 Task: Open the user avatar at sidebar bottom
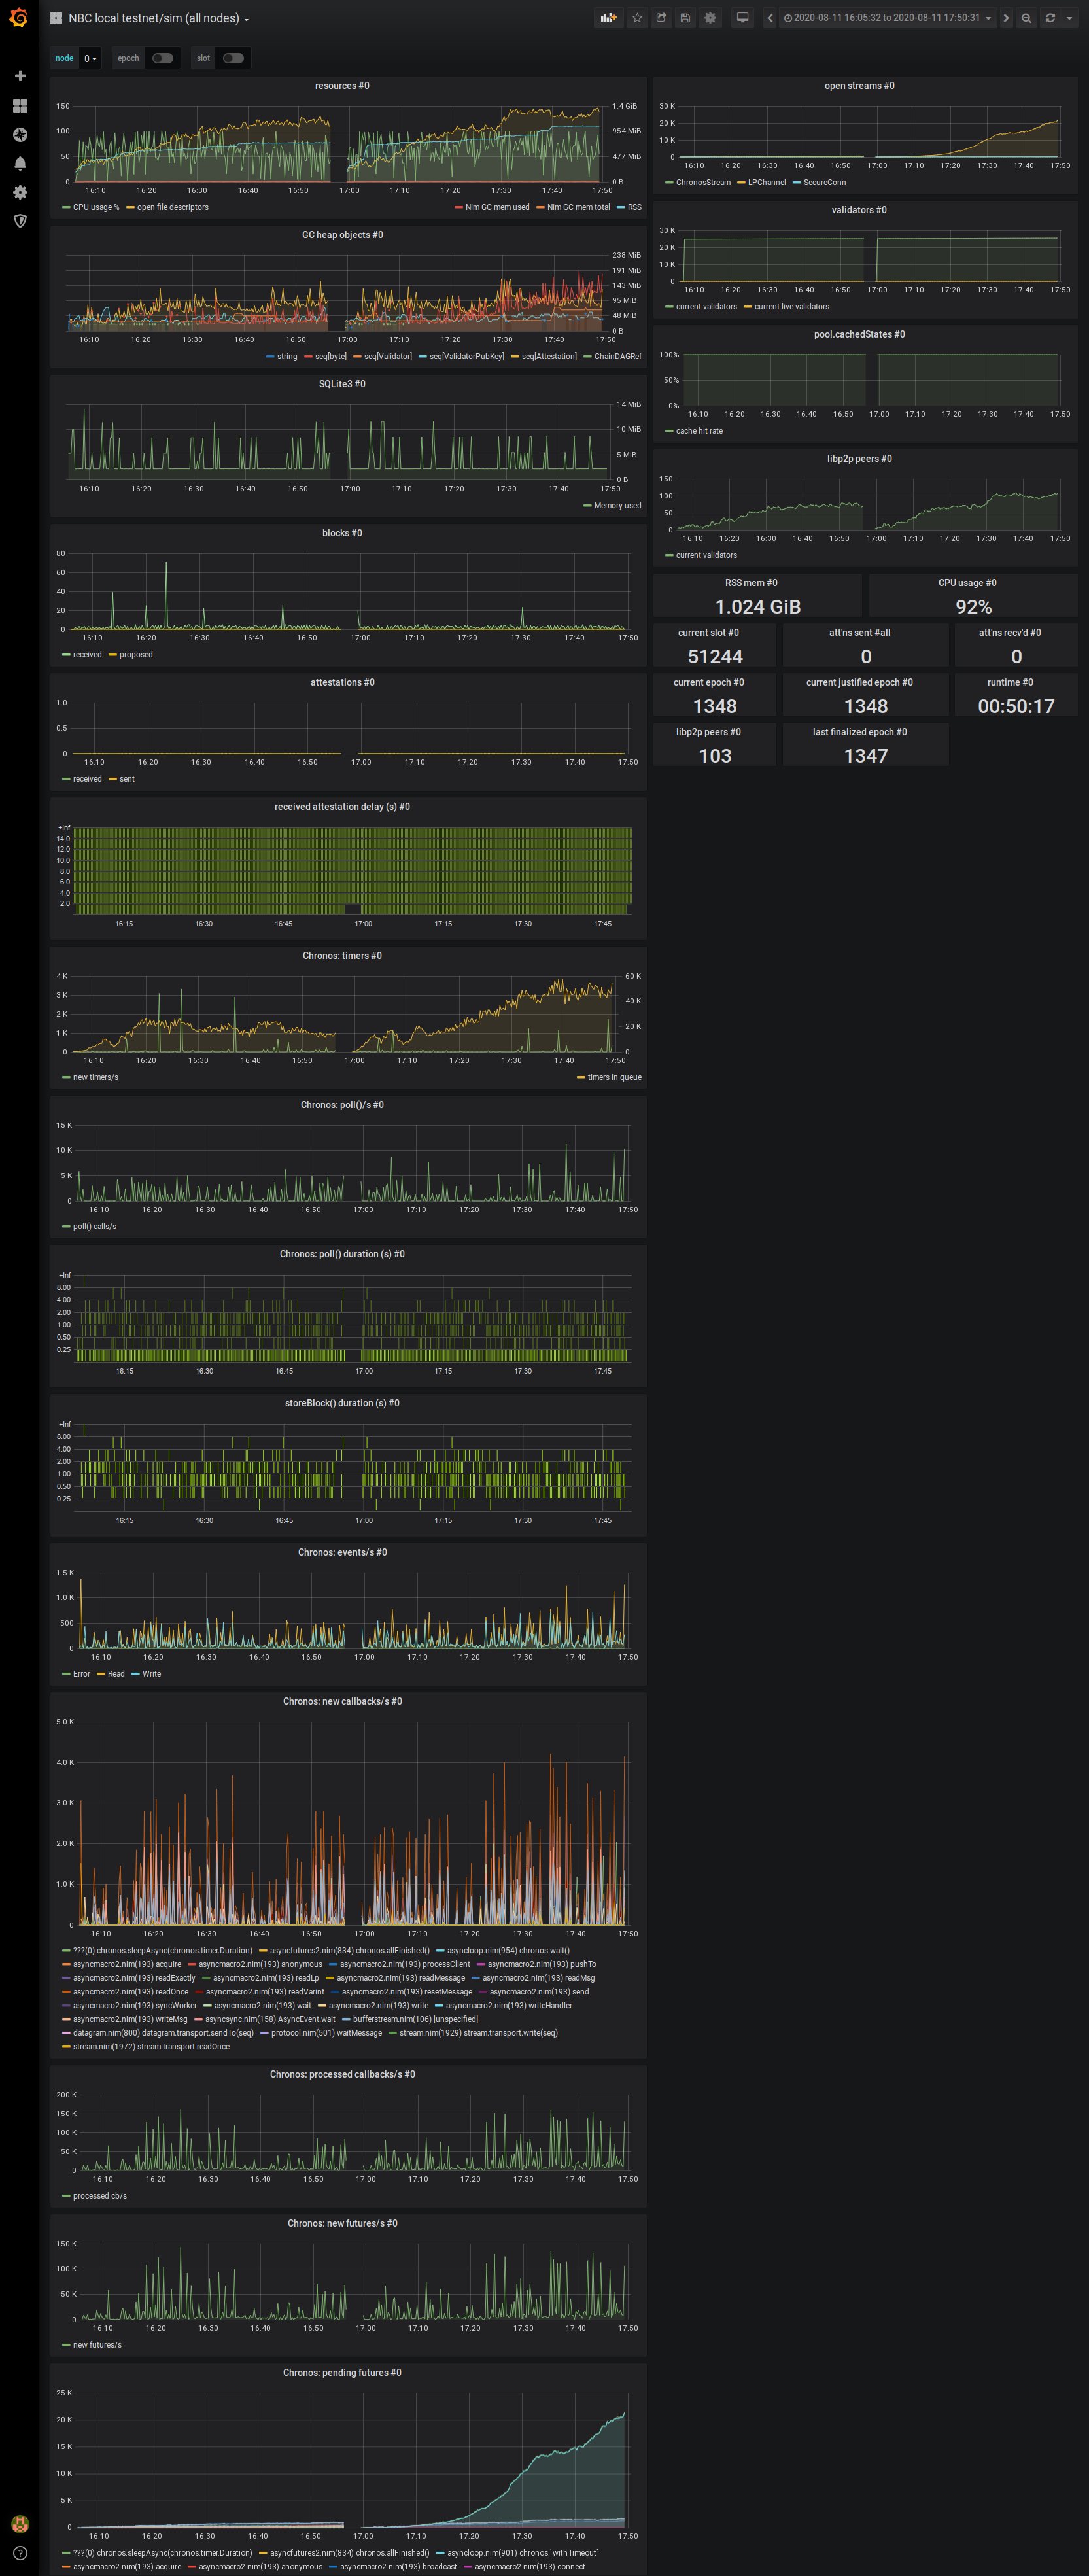(19, 2524)
